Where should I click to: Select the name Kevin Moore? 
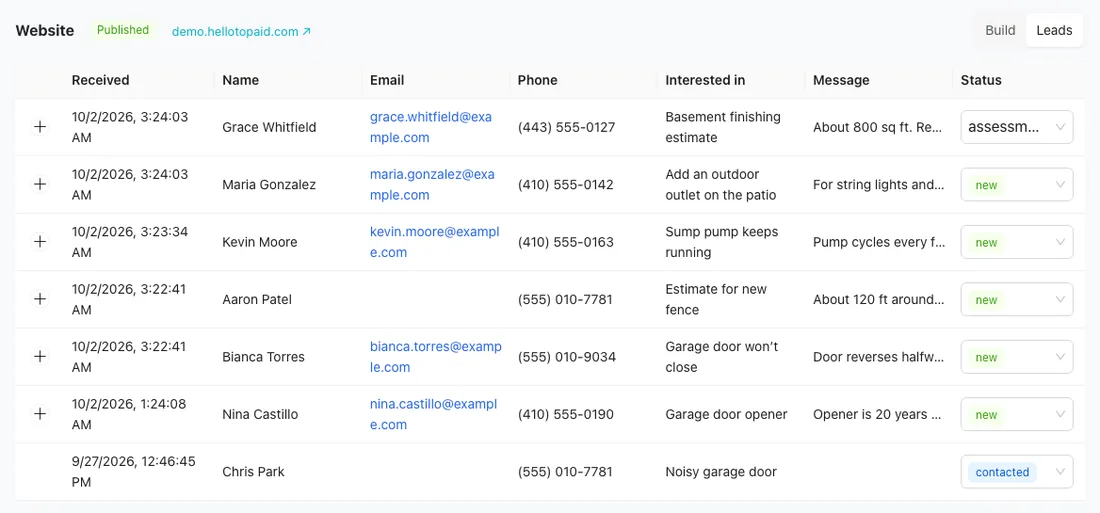260,242
